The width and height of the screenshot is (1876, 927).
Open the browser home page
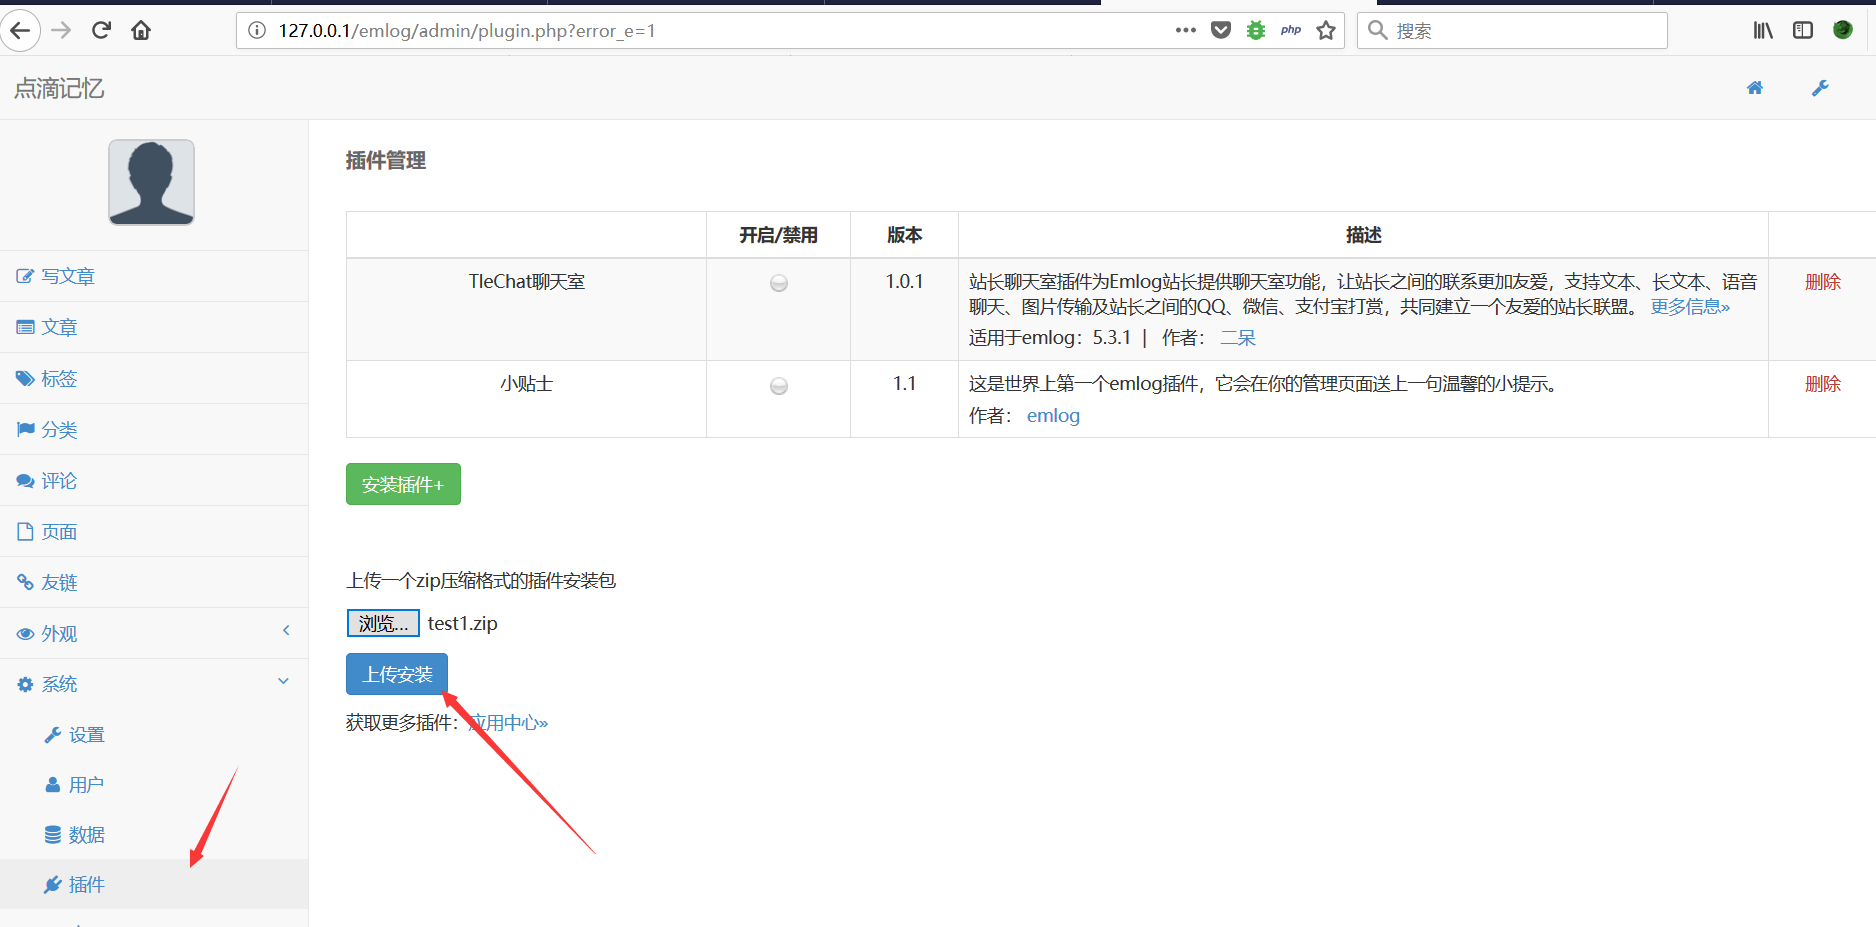point(141,30)
